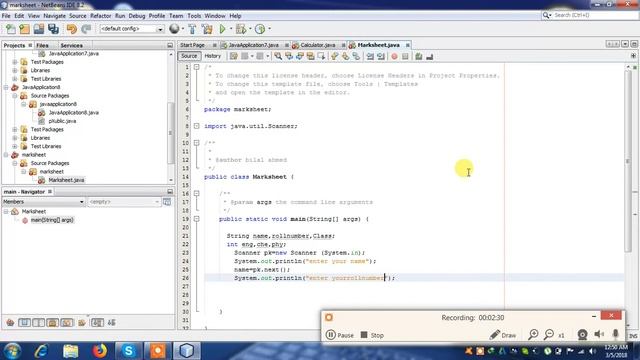Viewport: 640px width, 360px height.
Task: Open the Tools menu
Action: [194, 16]
